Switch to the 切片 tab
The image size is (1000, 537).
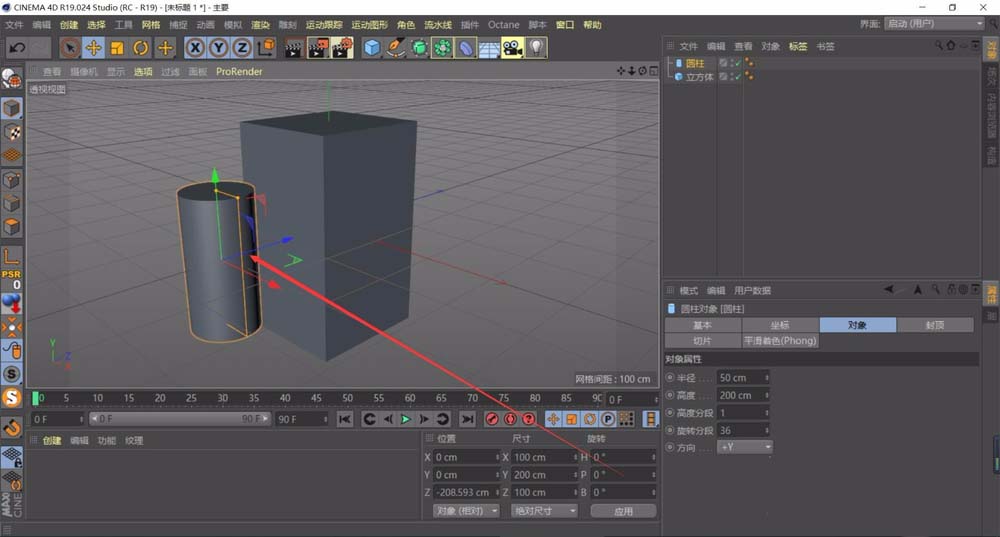[703, 341]
